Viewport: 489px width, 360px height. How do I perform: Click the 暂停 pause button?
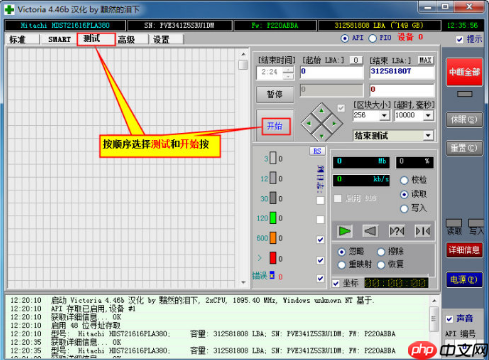click(275, 94)
